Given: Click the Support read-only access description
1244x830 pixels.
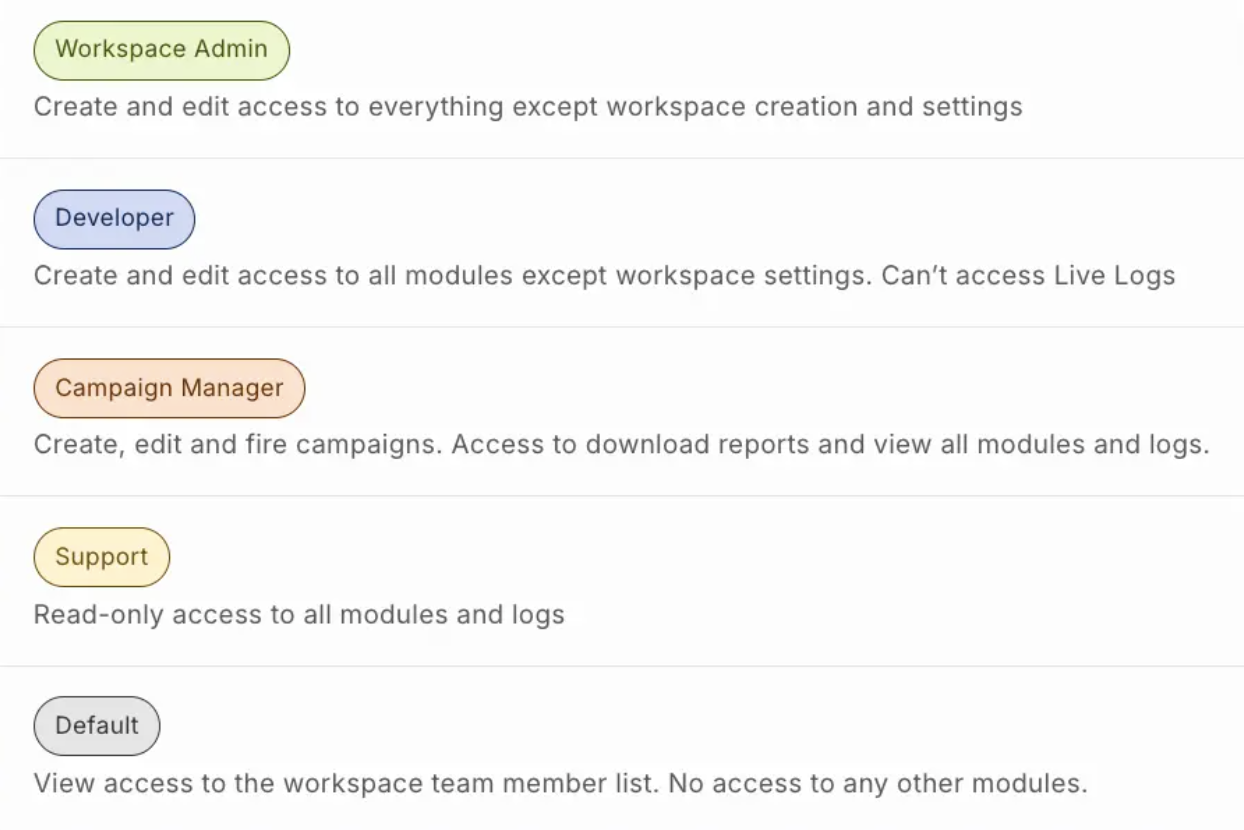Looking at the screenshot, I should 299,614.
